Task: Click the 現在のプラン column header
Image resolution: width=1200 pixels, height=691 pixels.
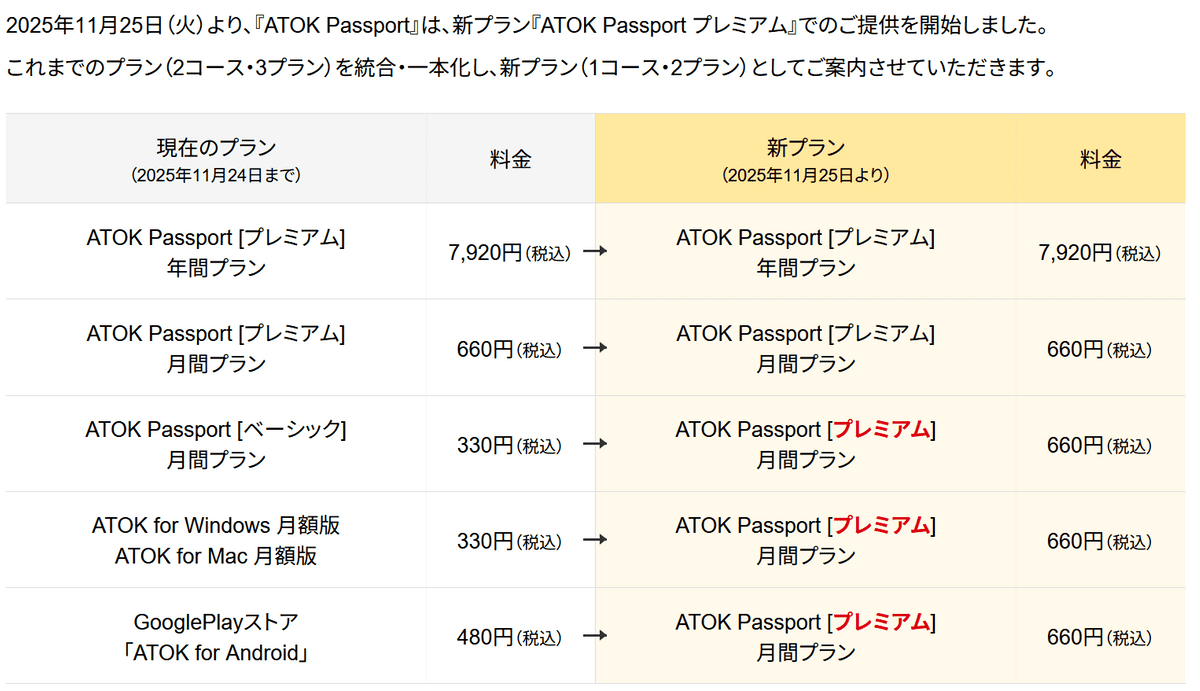Action: click(215, 148)
